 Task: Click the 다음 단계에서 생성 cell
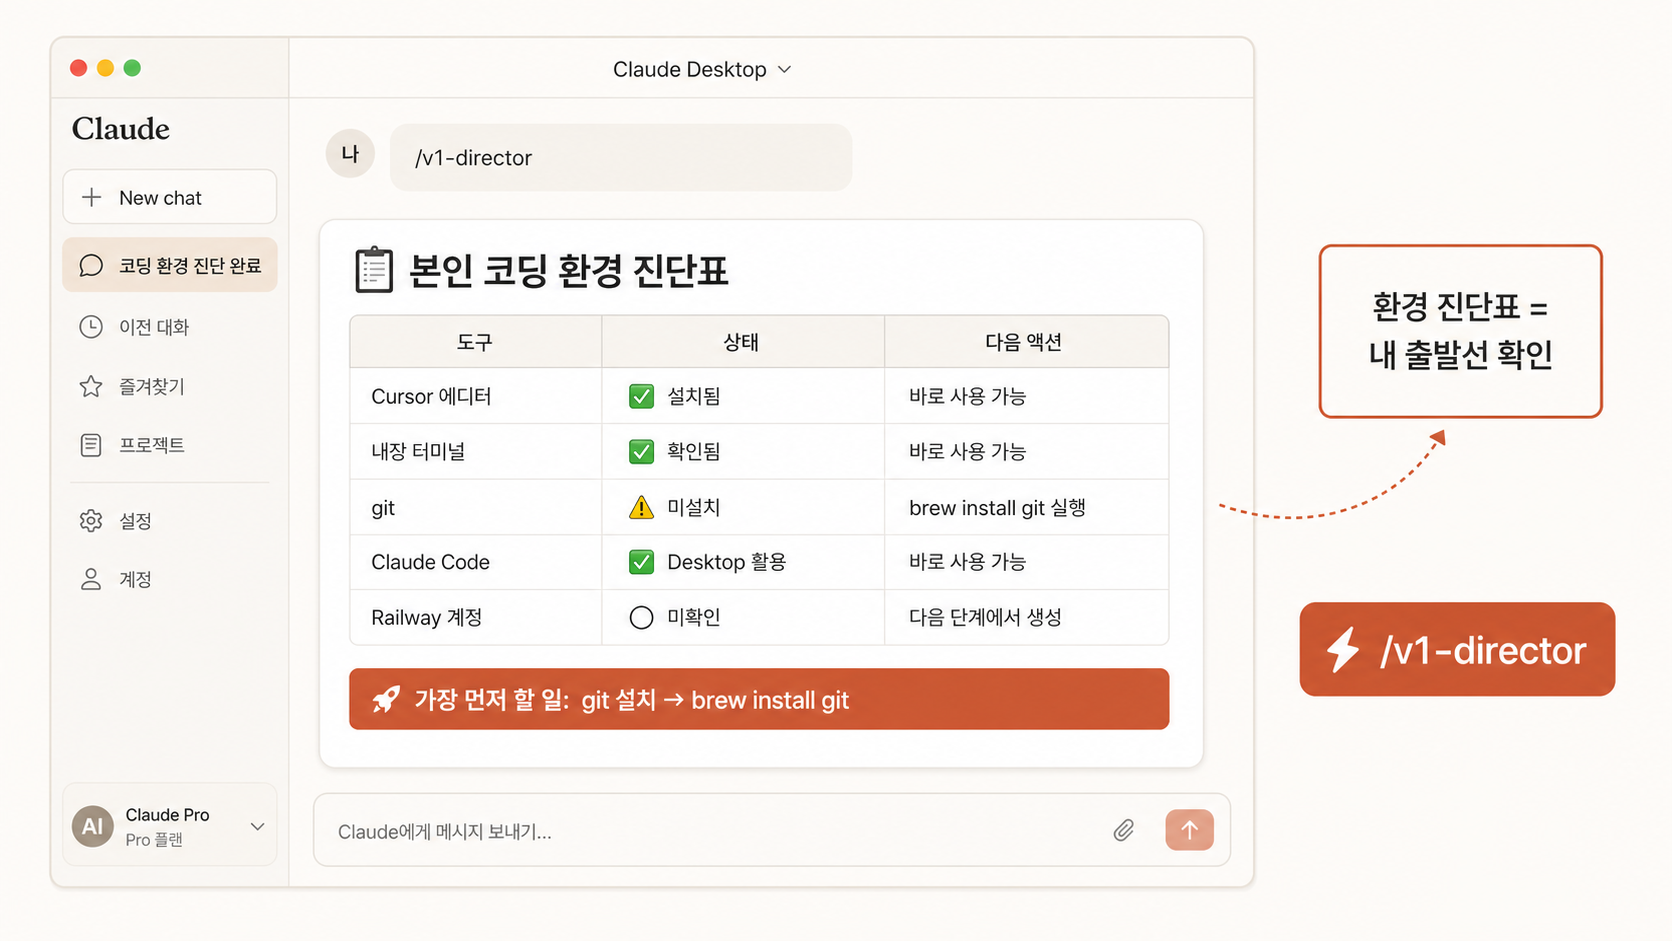point(1026,617)
